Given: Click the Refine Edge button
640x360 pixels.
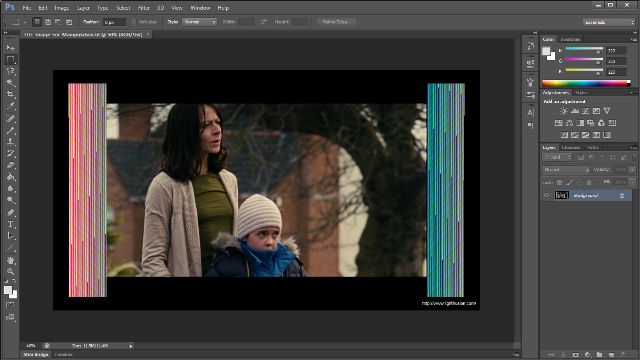Looking at the screenshot, I should click(336, 22).
